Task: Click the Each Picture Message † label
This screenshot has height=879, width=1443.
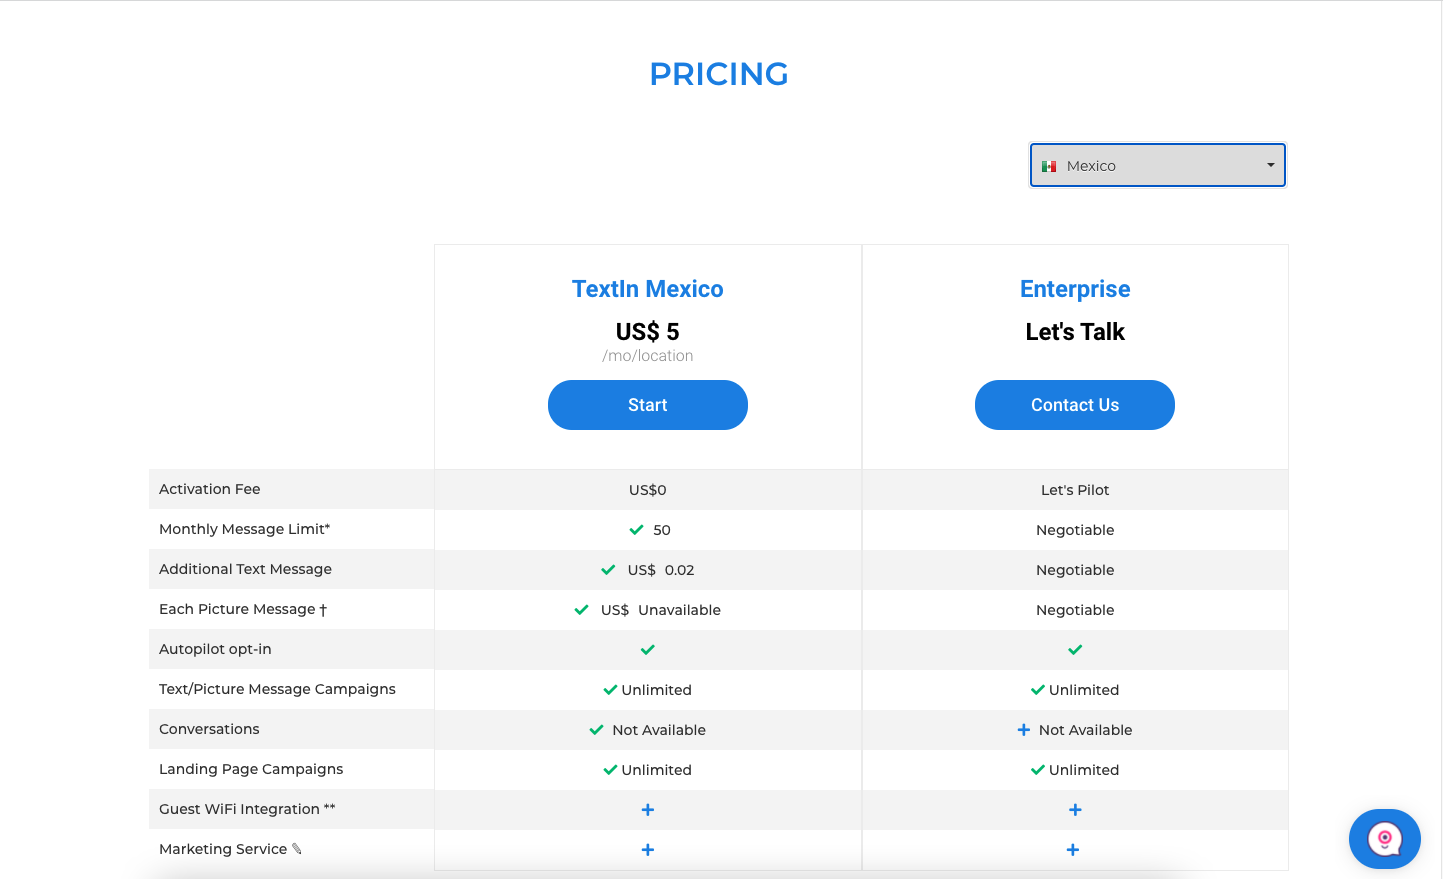Action: pyautogui.click(x=243, y=609)
